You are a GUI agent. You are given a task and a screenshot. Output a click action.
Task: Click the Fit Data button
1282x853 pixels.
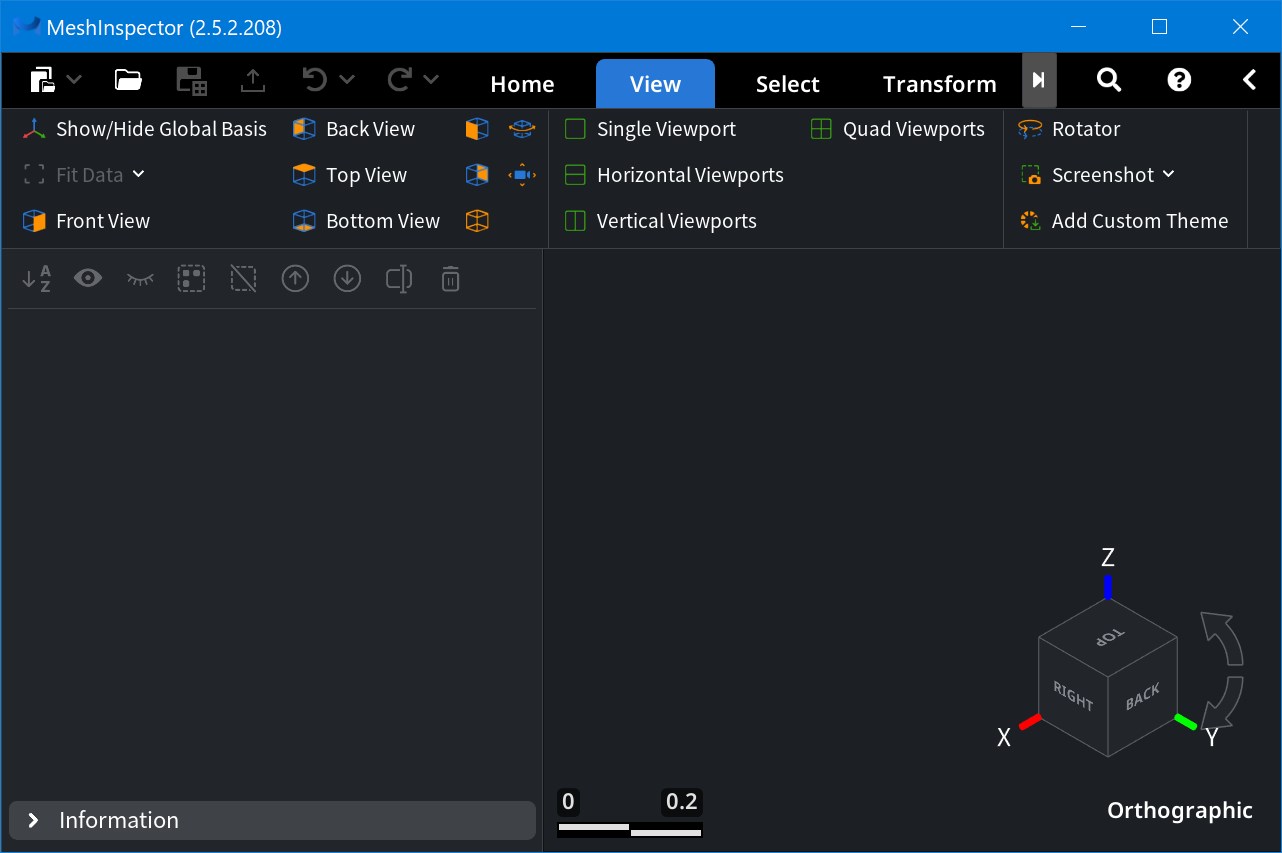click(x=77, y=175)
